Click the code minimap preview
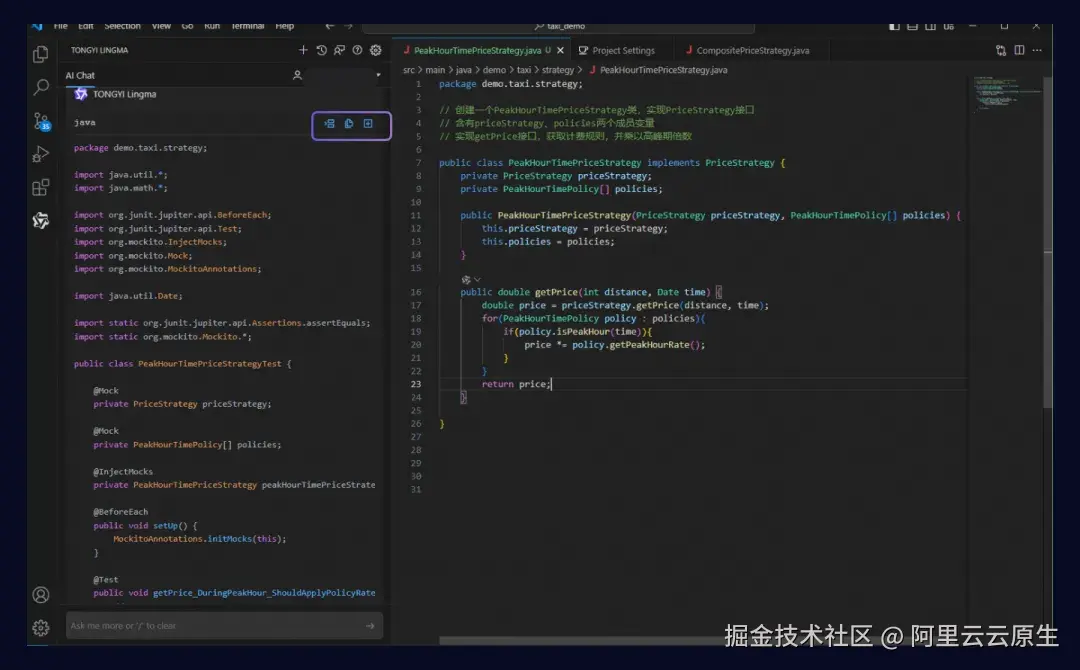This screenshot has width=1080, height=670. pyautogui.click(x=1006, y=93)
